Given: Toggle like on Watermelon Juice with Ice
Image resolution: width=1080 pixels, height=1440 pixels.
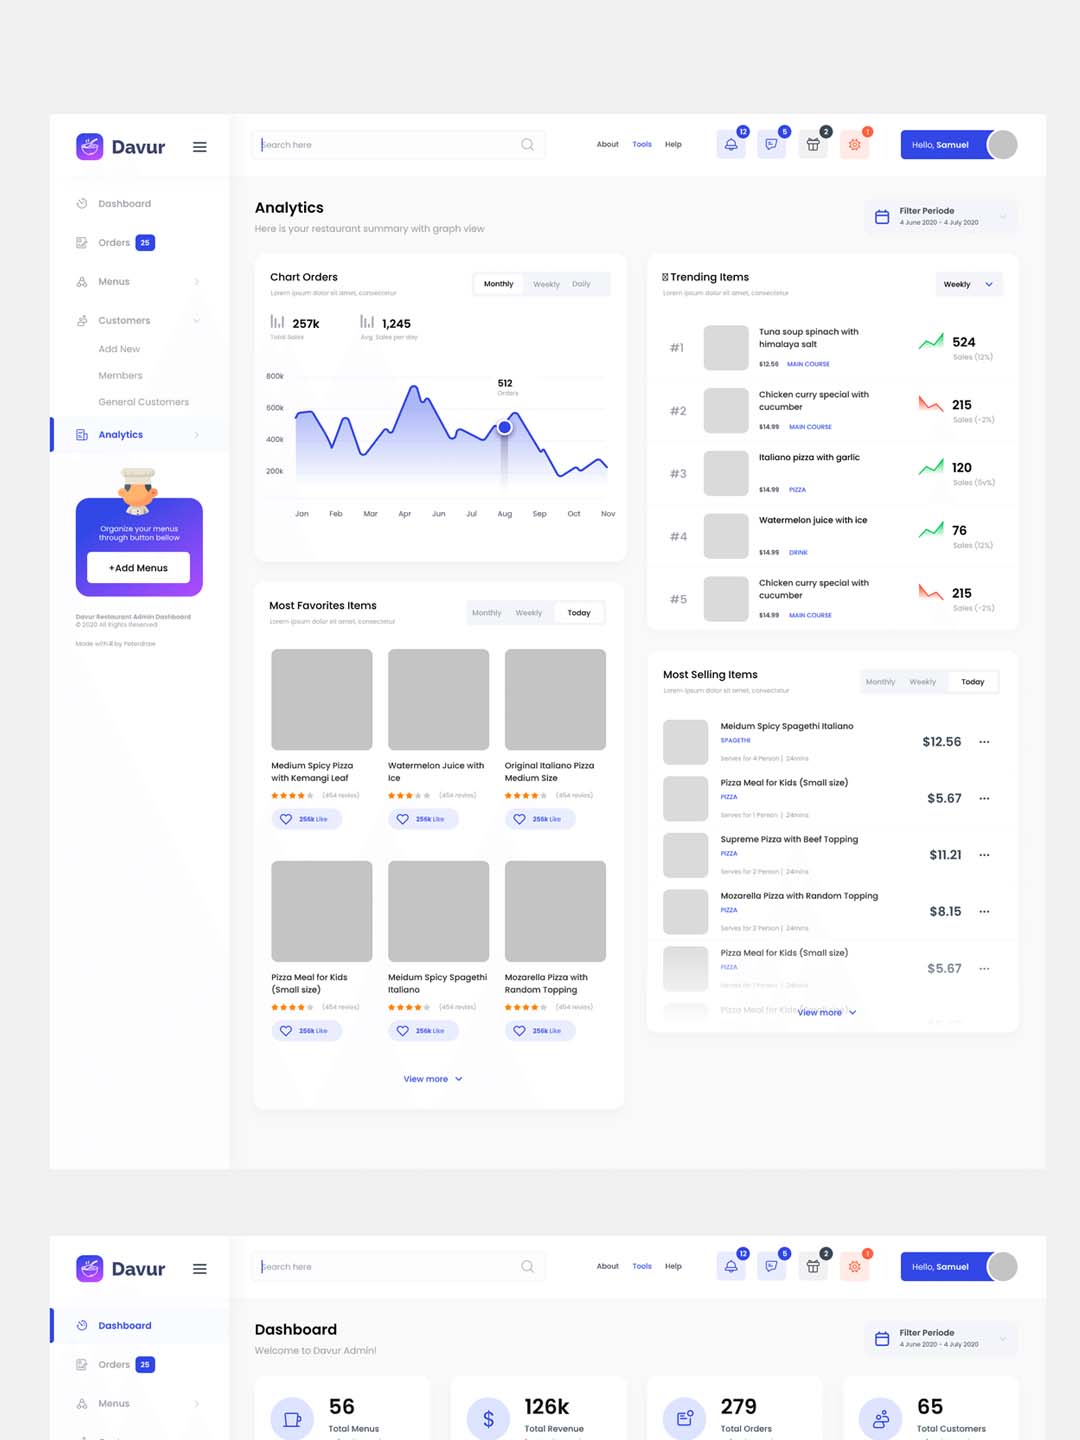Looking at the screenshot, I should click(x=403, y=819).
